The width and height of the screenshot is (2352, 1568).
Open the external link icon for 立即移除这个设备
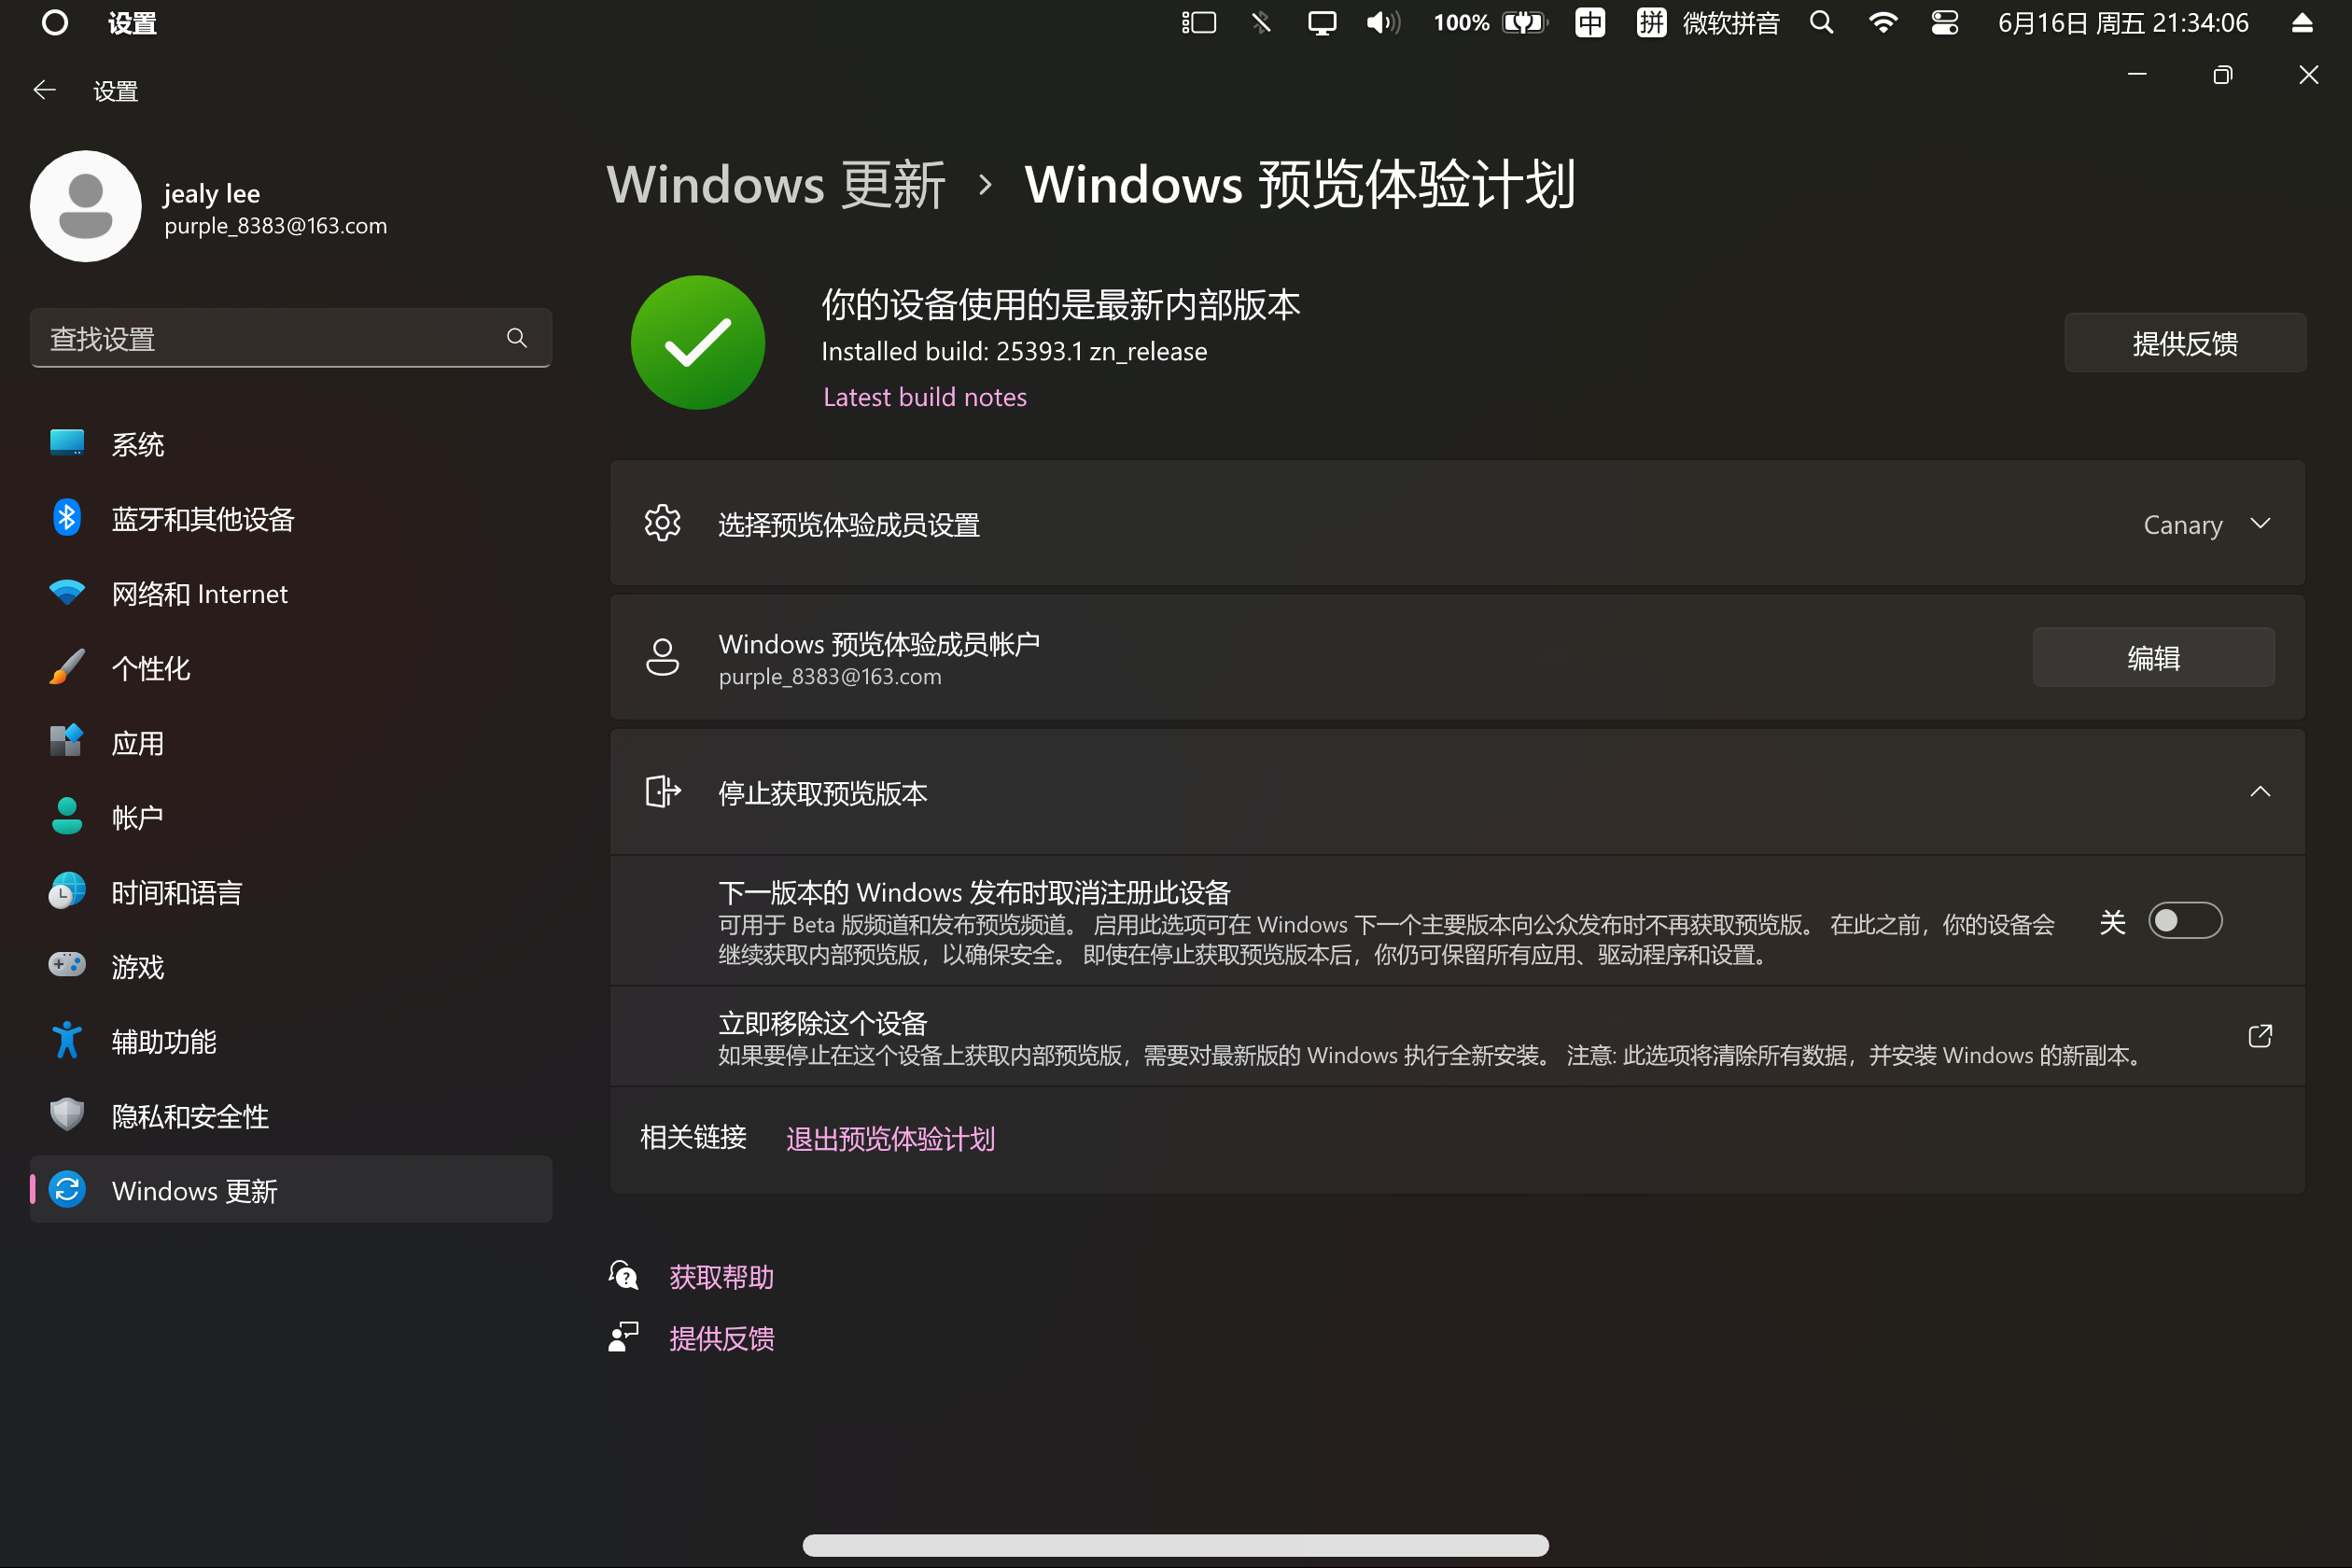[2259, 1036]
